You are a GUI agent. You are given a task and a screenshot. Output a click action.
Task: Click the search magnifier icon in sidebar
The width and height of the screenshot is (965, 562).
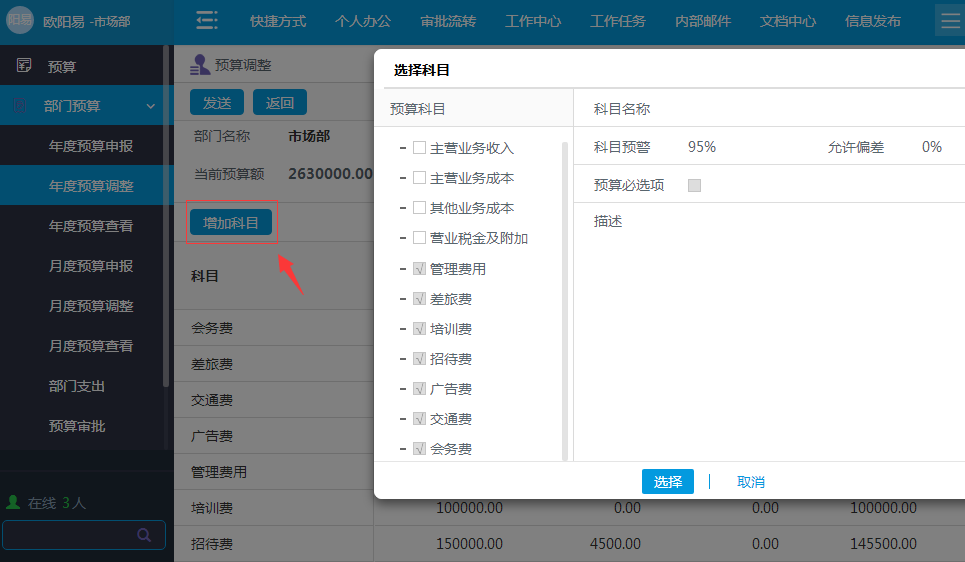click(x=144, y=535)
